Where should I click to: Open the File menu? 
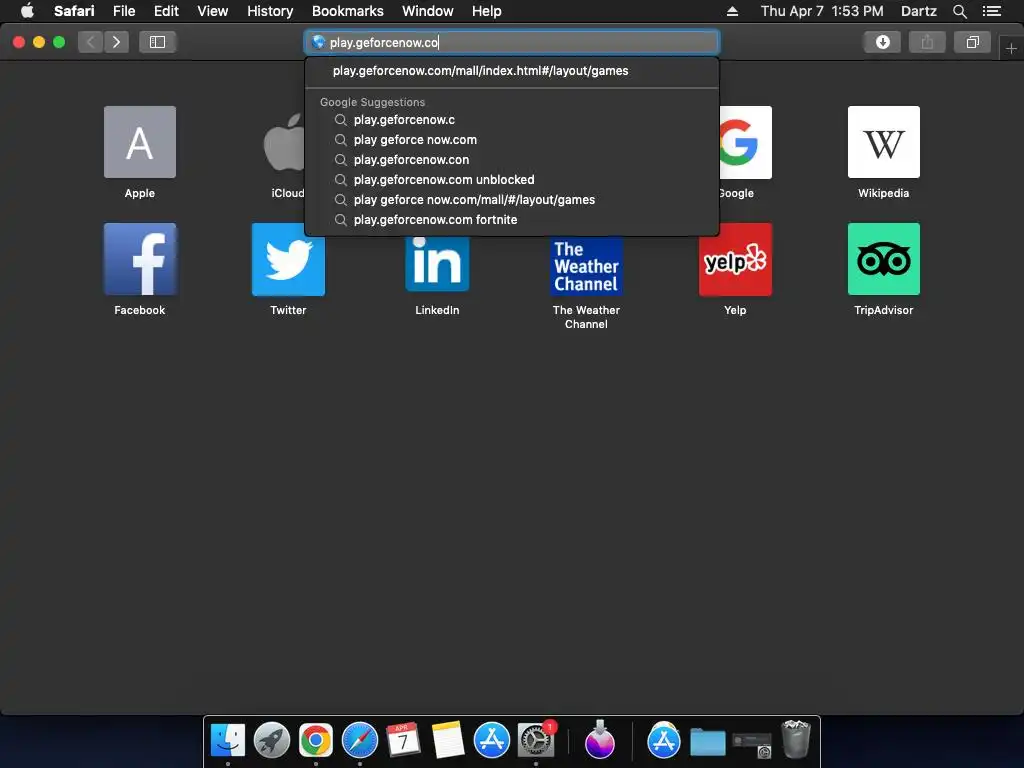click(x=124, y=11)
